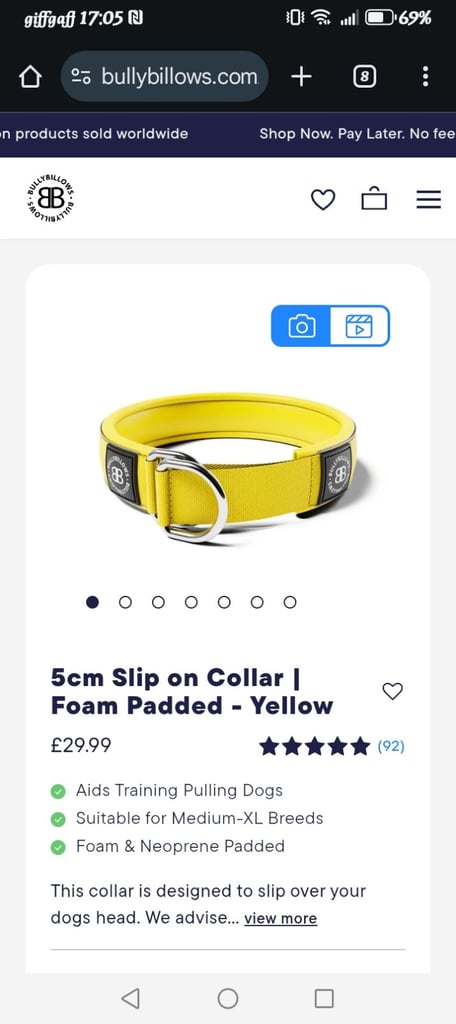Add the yellow collar to wishlist with heart icon
Screen dimensions: 456x1024
pos(393,691)
